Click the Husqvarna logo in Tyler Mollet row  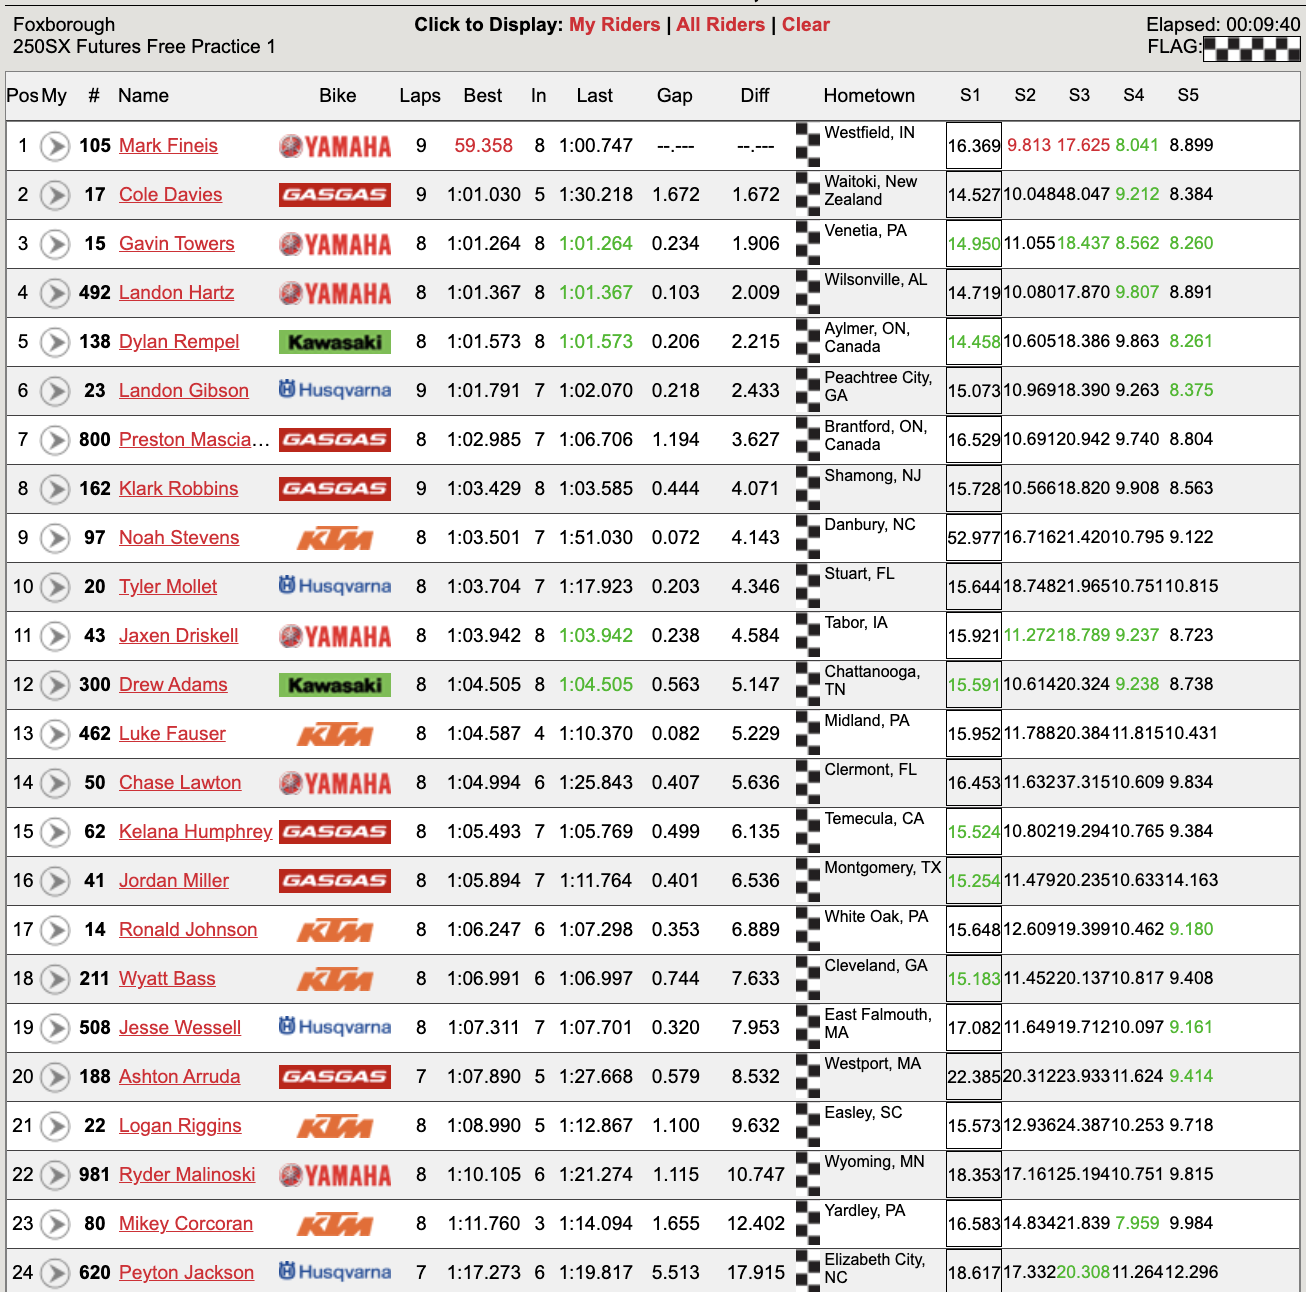pyautogui.click(x=335, y=587)
